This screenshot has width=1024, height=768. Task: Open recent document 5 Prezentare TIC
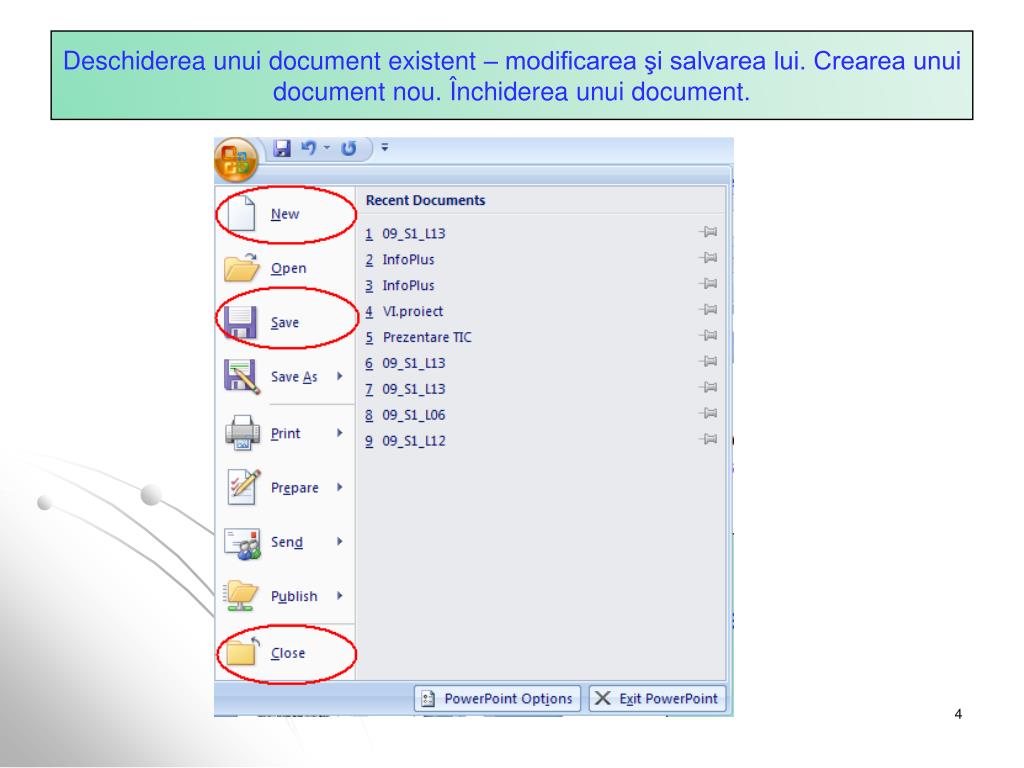418,338
